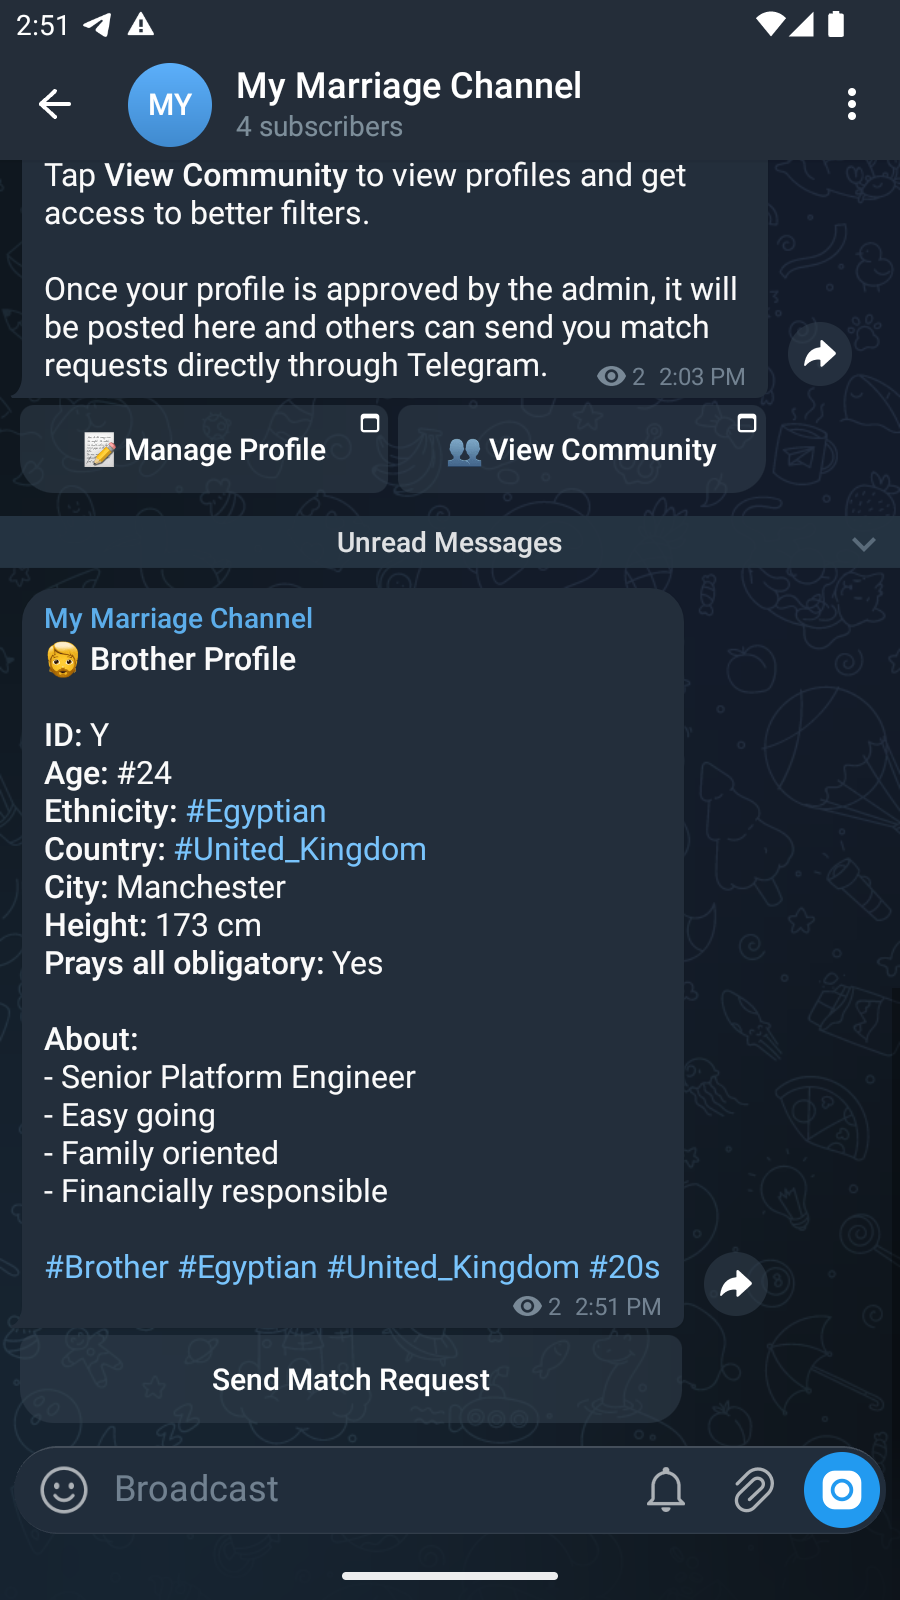Collapse the Unread Messages bar with its chevron
Image resolution: width=900 pixels, height=1600 pixels.
point(862,543)
